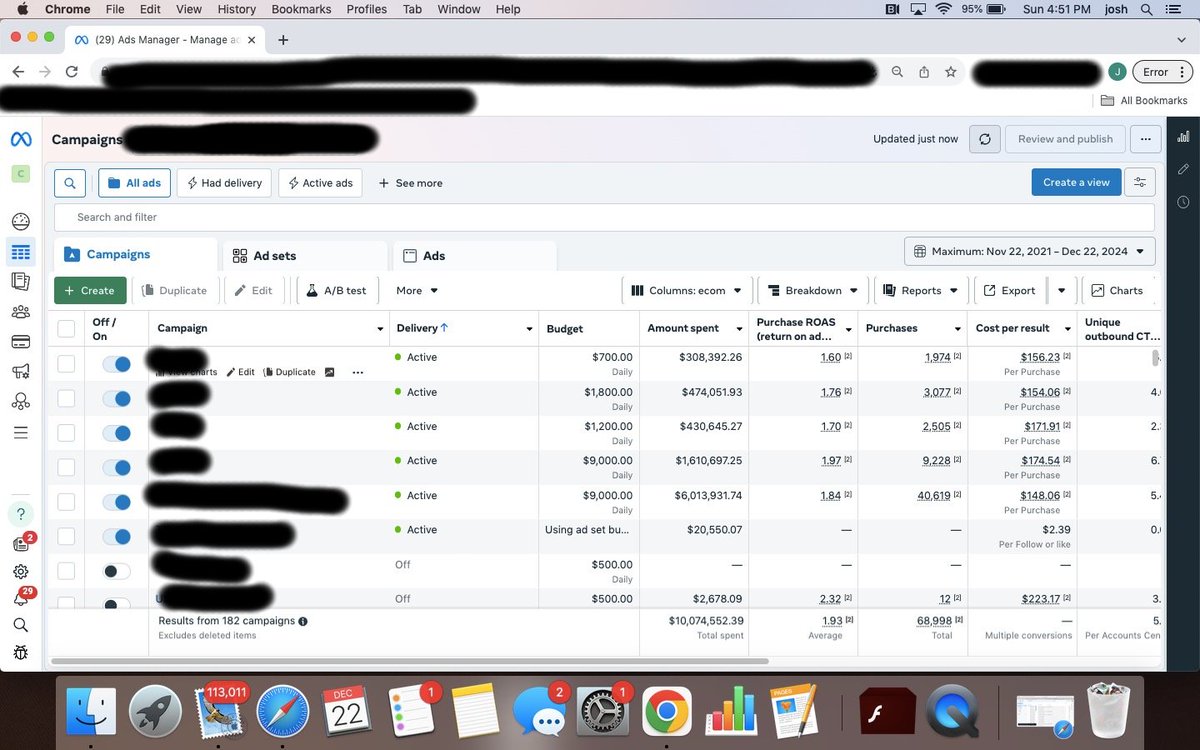Screen dimensions: 1200x750
Task: Check the select-all campaigns header checkbox
Action: point(66,328)
